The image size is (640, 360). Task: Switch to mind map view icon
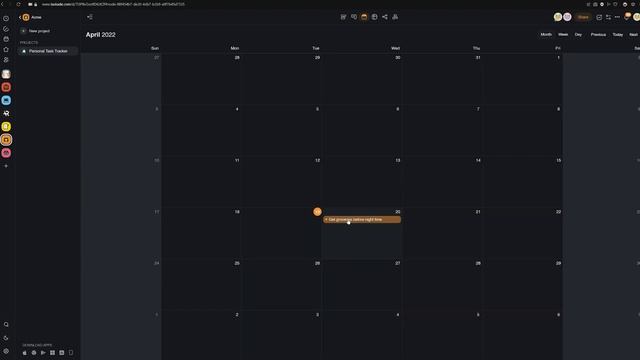(x=354, y=17)
